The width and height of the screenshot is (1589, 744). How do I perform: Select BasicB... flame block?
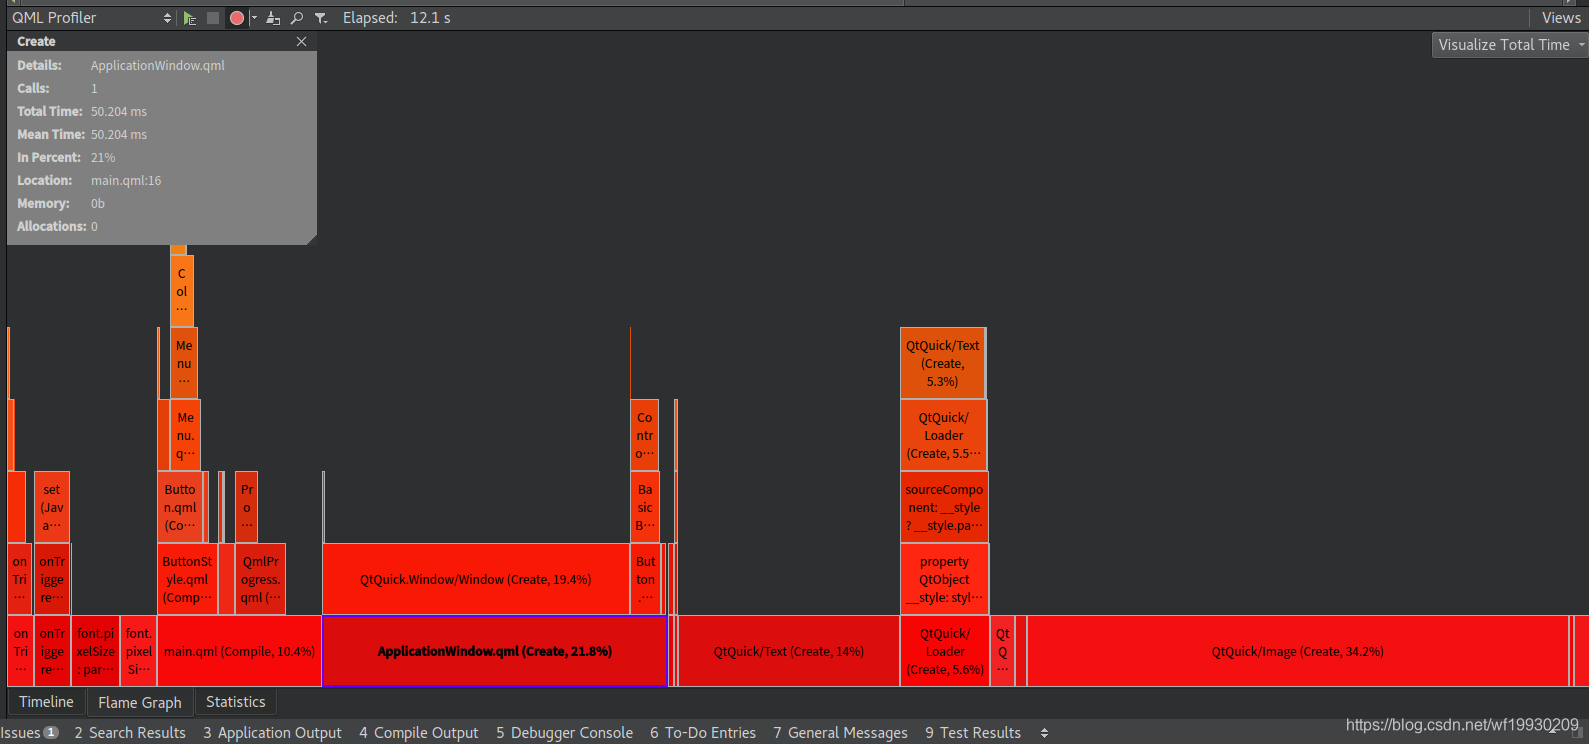[645, 507]
